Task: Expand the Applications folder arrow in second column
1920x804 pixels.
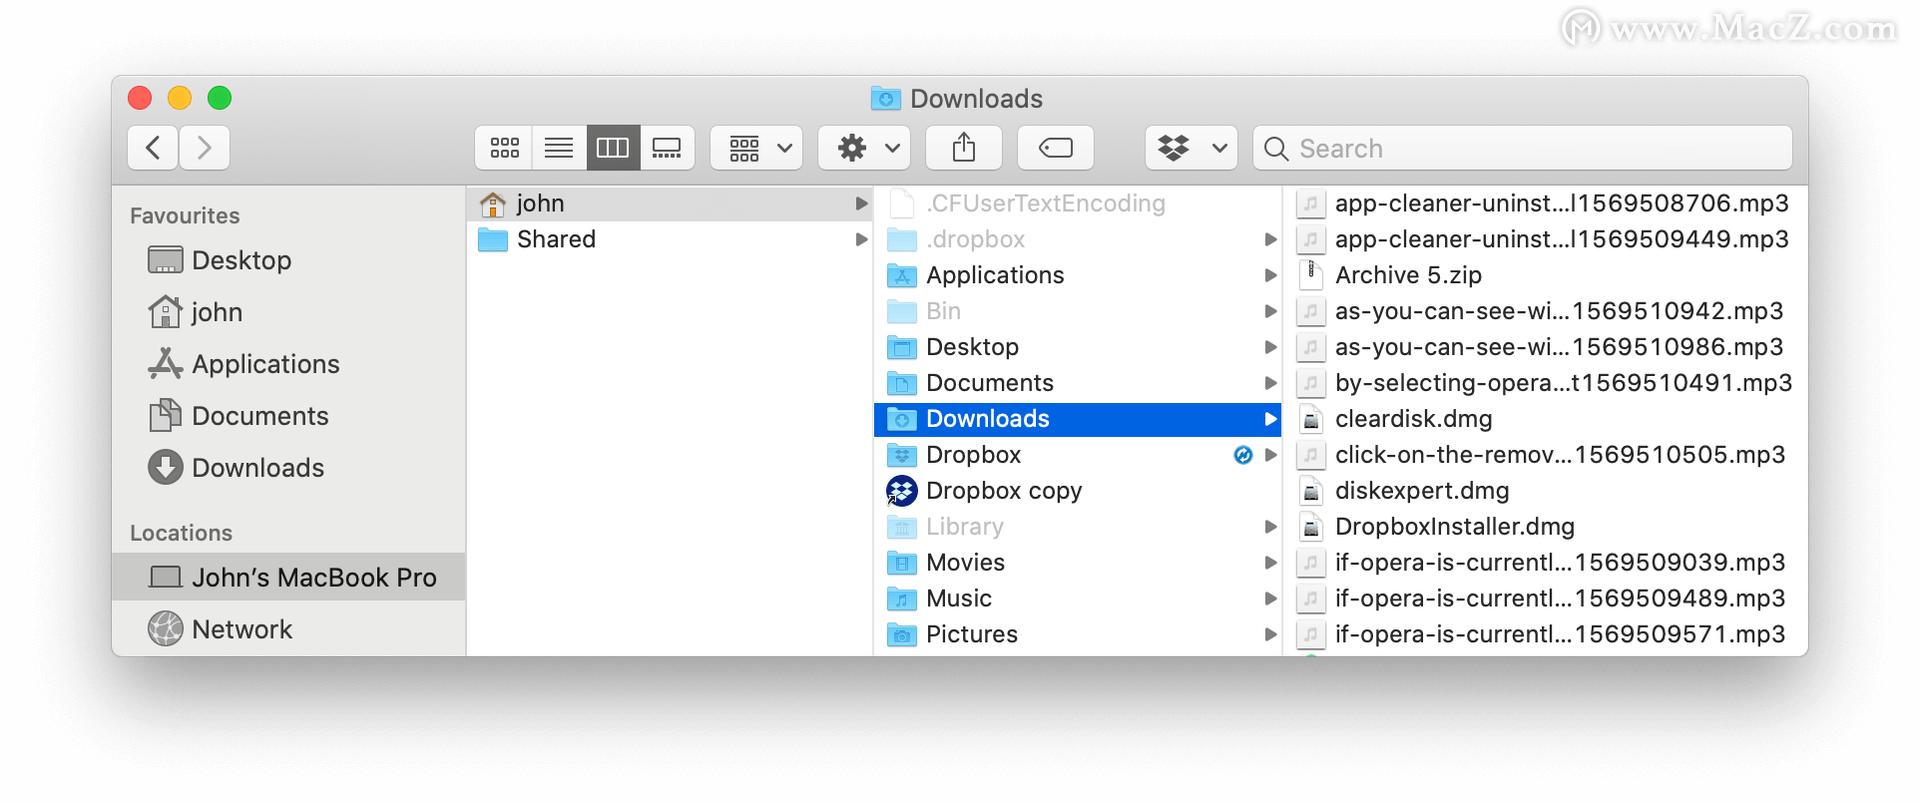Action: 1270,275
